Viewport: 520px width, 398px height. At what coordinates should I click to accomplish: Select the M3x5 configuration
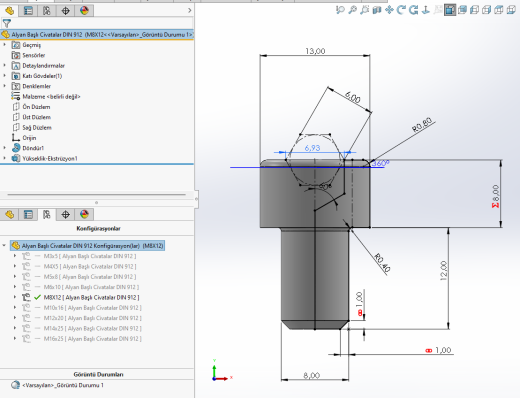90,256
